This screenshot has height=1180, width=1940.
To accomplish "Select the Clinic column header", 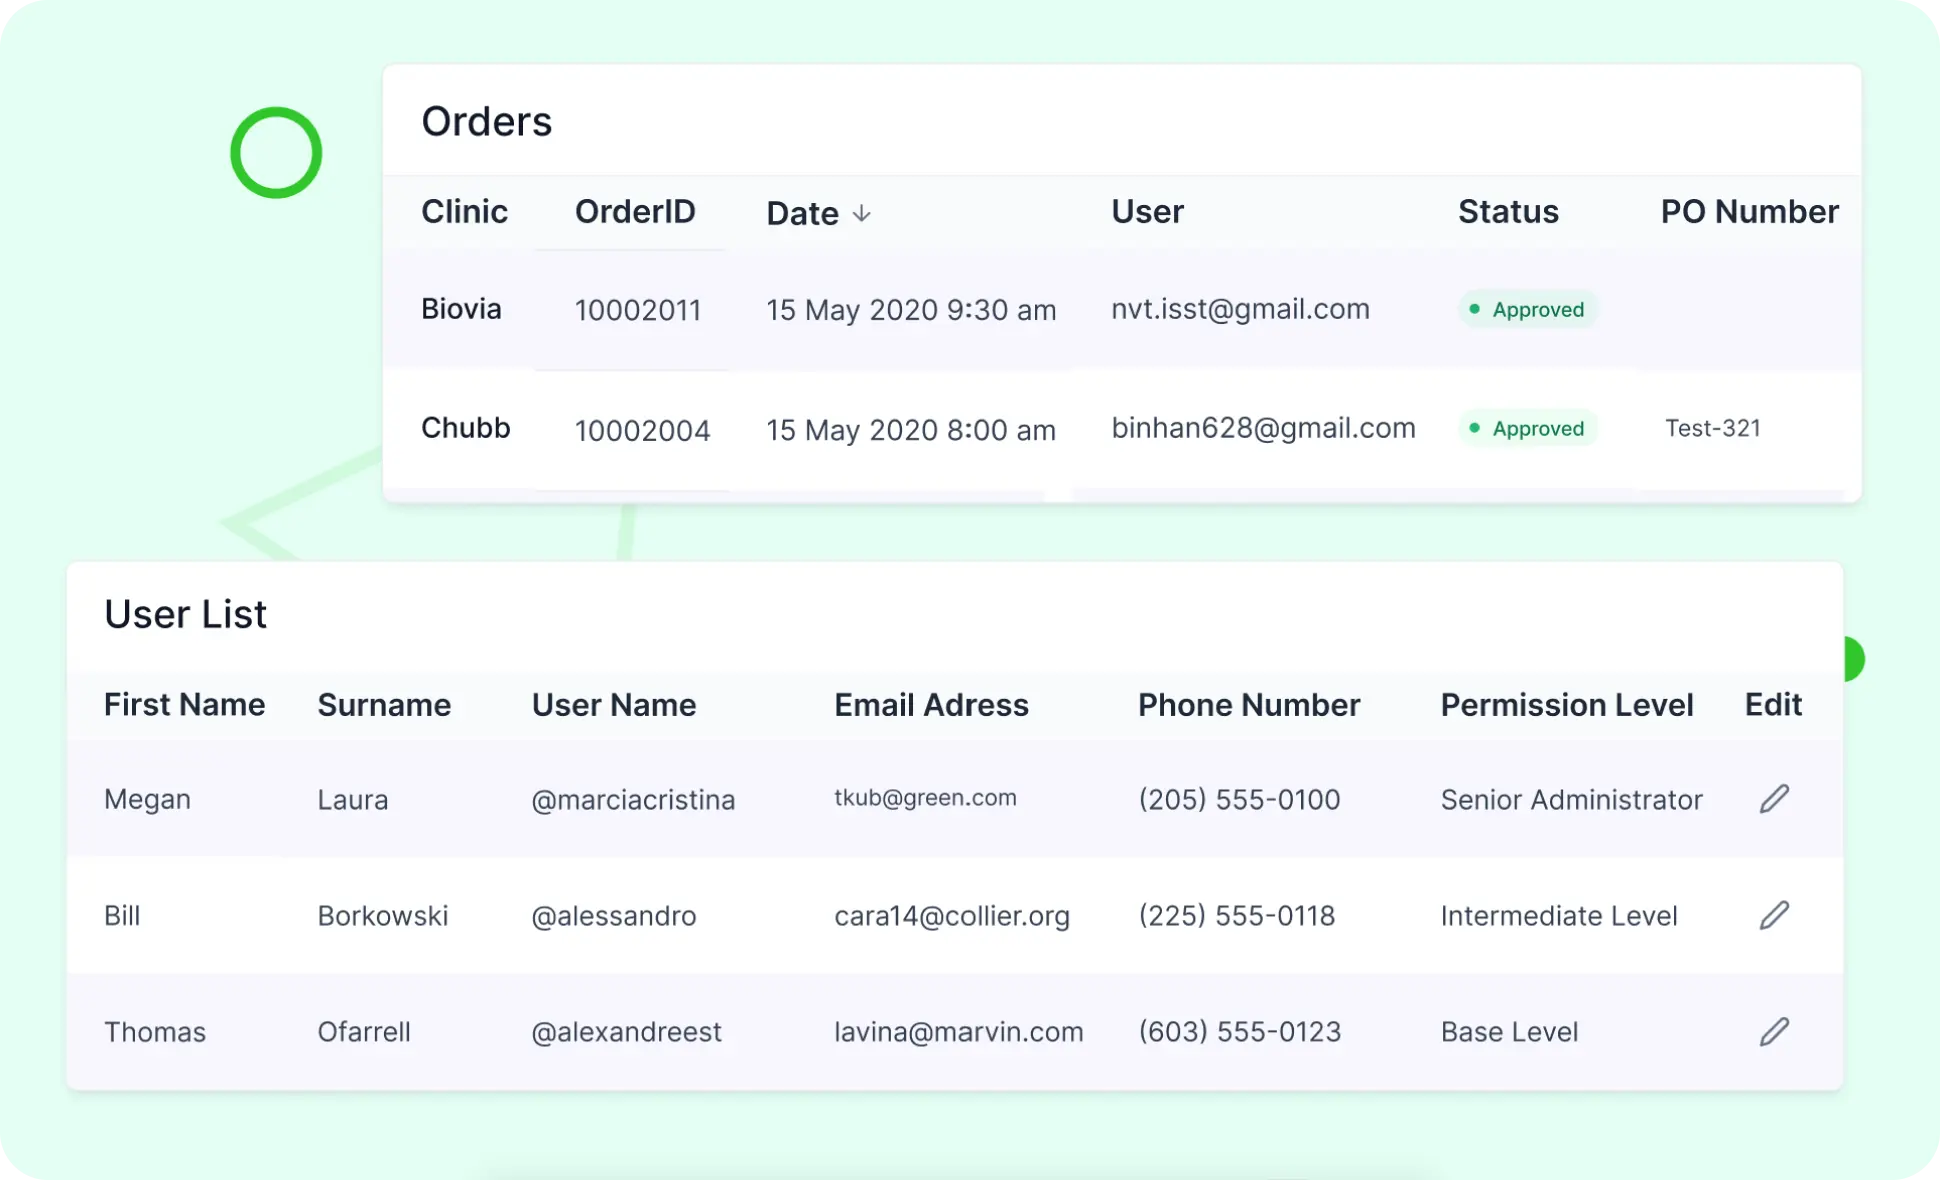I will [x=464, y=212].
